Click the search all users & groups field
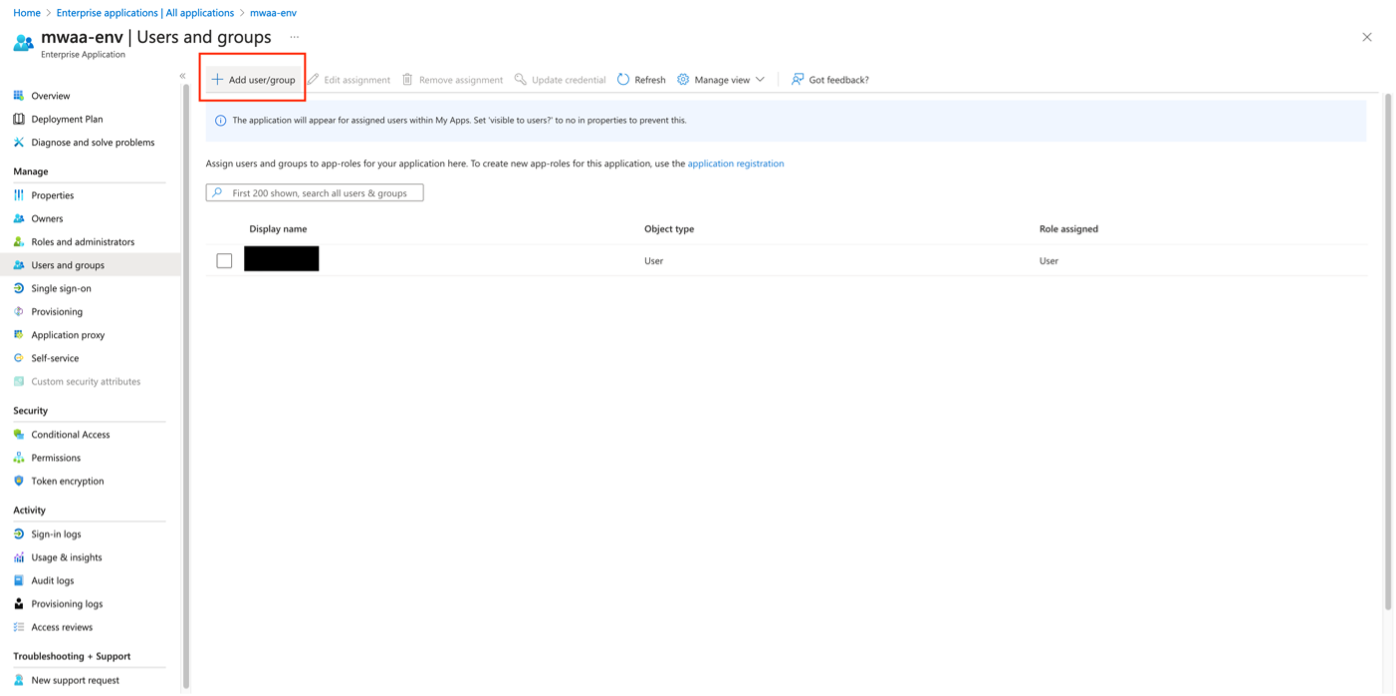 pos(315,193)
